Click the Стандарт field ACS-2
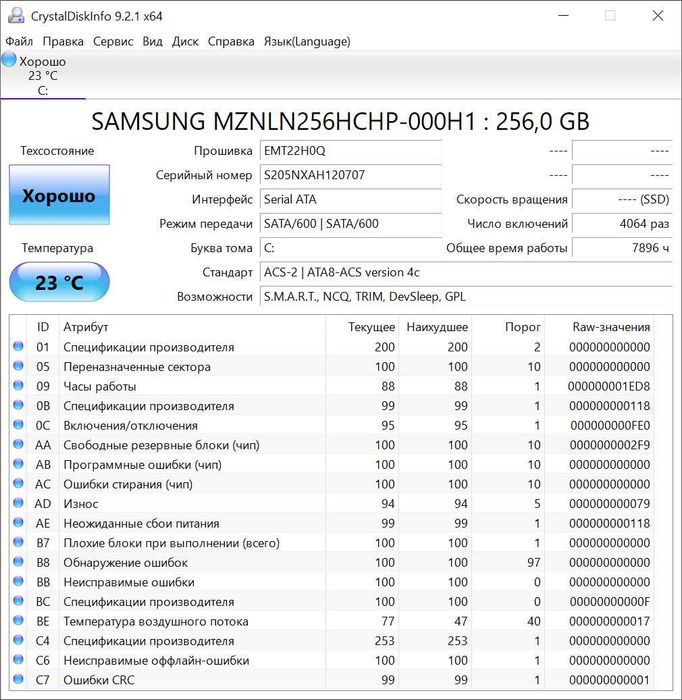This screenshot has width=682, height=700. point(466,272)
